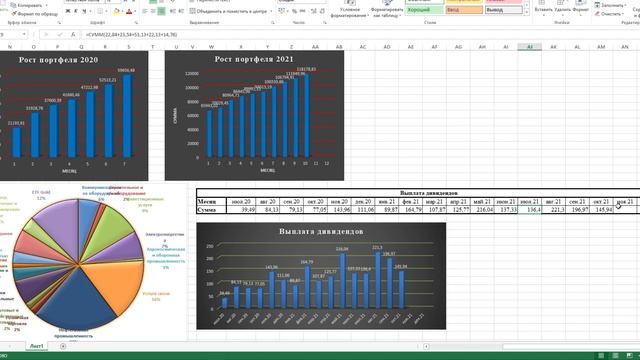Center text horizontally in cell
Viewport: 640px width, 360px height.
click(153, 11)
